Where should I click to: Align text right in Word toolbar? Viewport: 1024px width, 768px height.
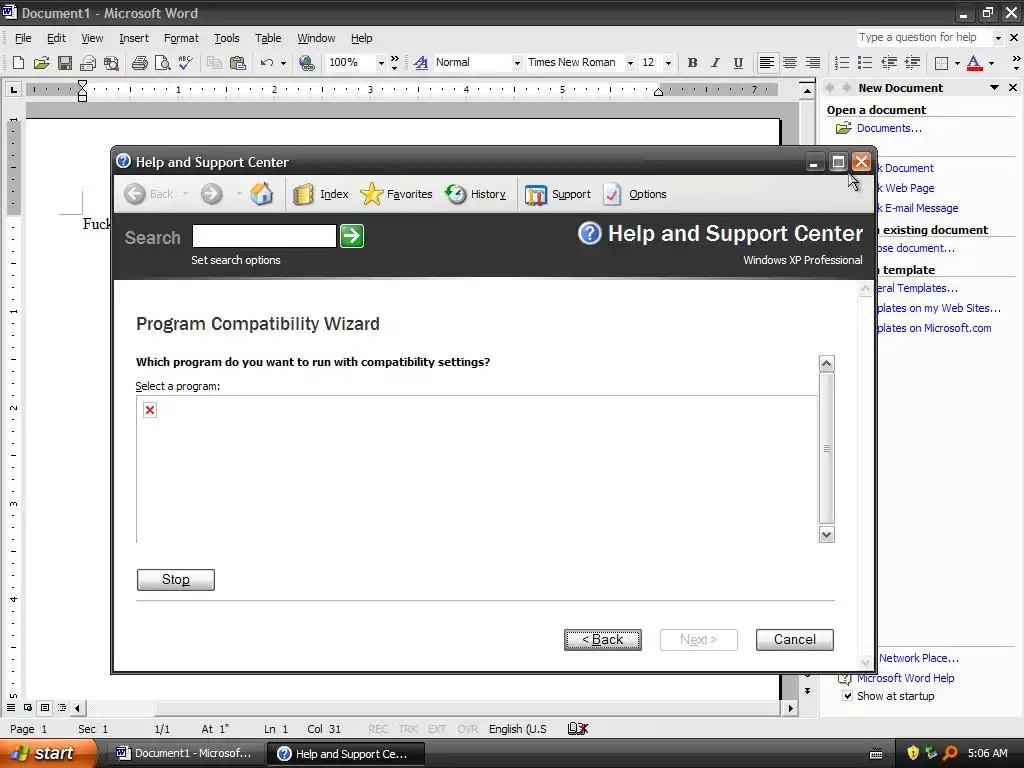812,63
